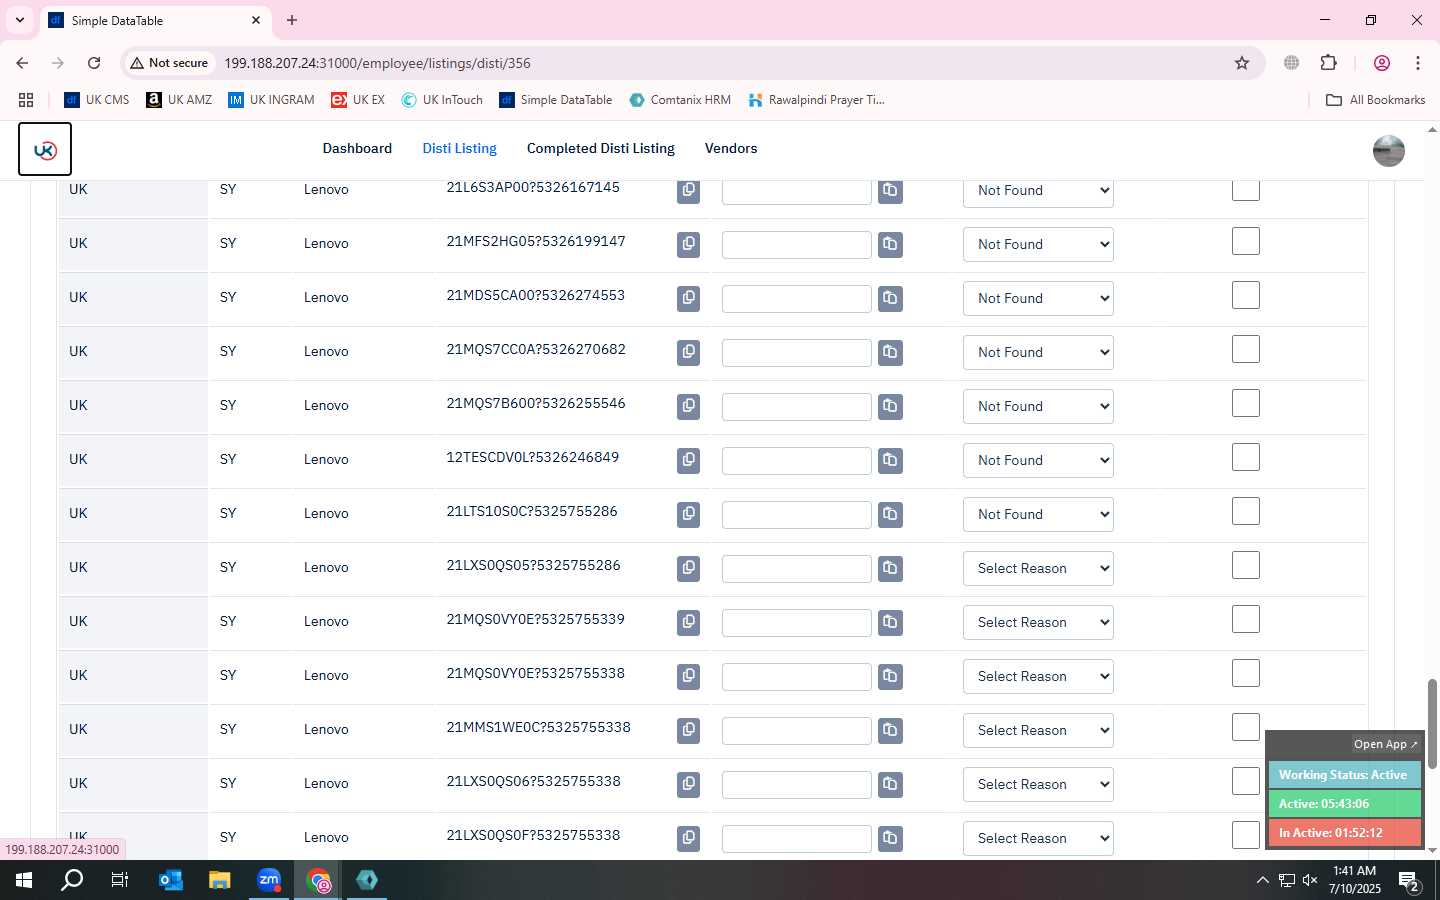Tick checkbox for 21LTS10S0C?5325755286 row
The image size is (1440, 900).
coord(1245,511)
